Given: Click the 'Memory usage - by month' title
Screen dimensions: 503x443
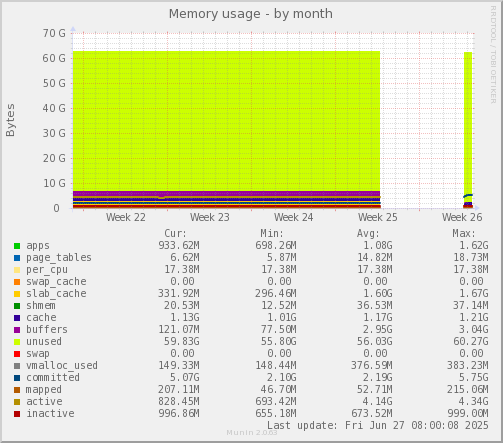Looking at the screenshot, I should pos(251,14).
